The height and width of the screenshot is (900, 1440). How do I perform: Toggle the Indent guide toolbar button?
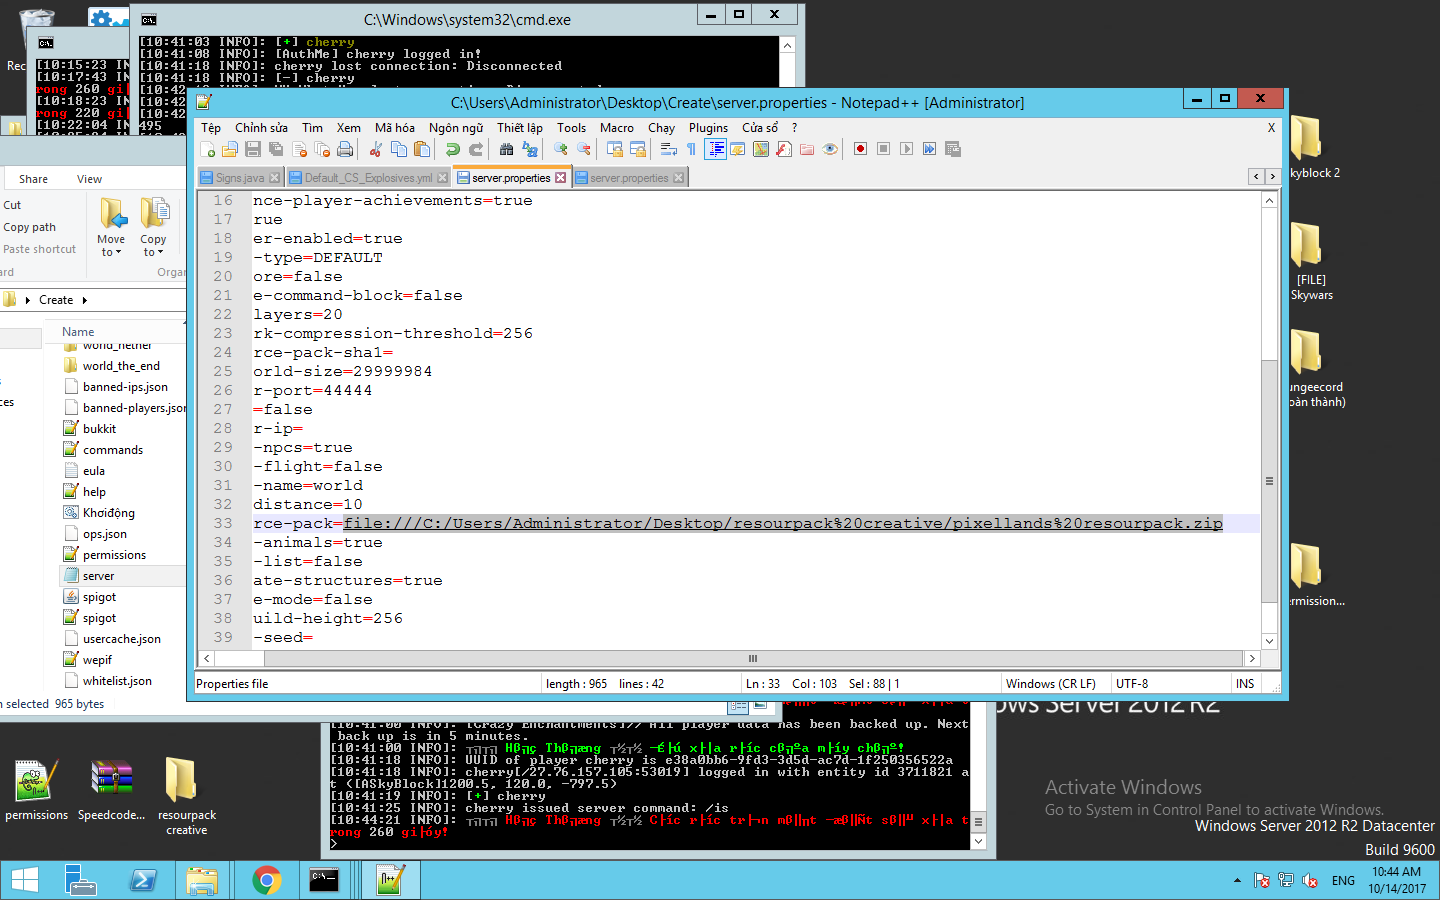click(715, 149)
